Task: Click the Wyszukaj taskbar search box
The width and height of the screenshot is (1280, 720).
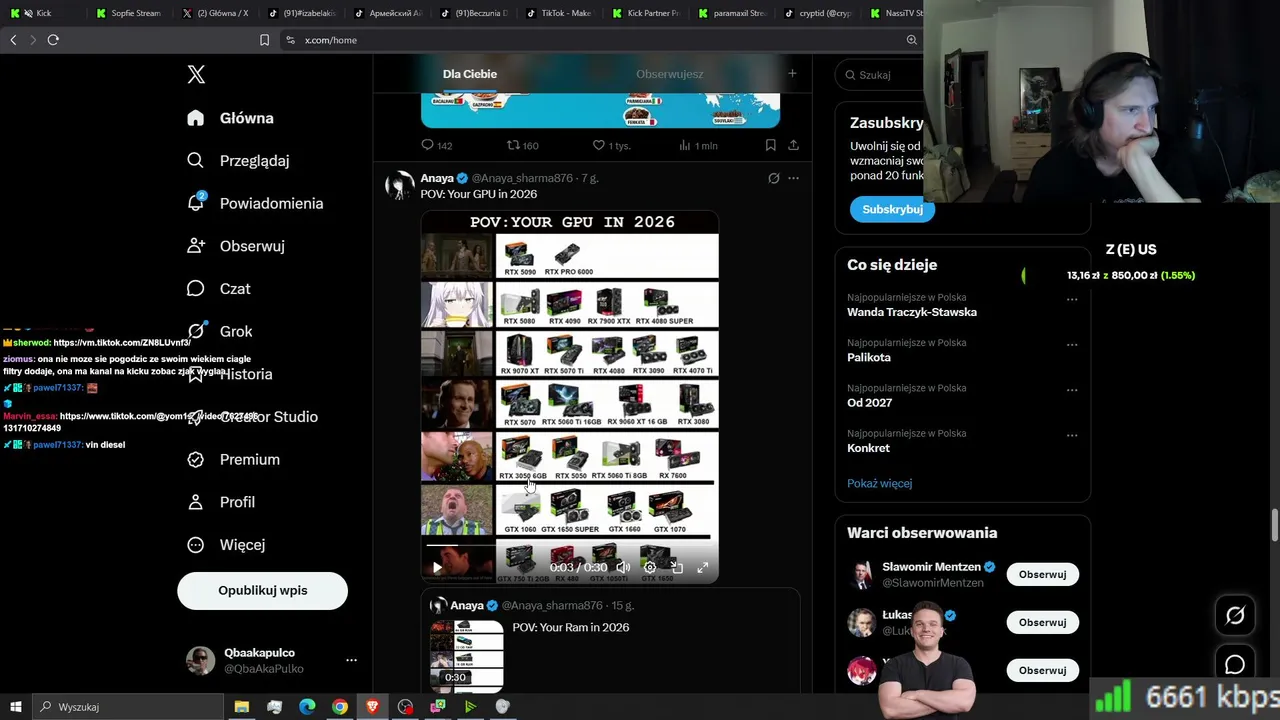Action: [127, 707]
